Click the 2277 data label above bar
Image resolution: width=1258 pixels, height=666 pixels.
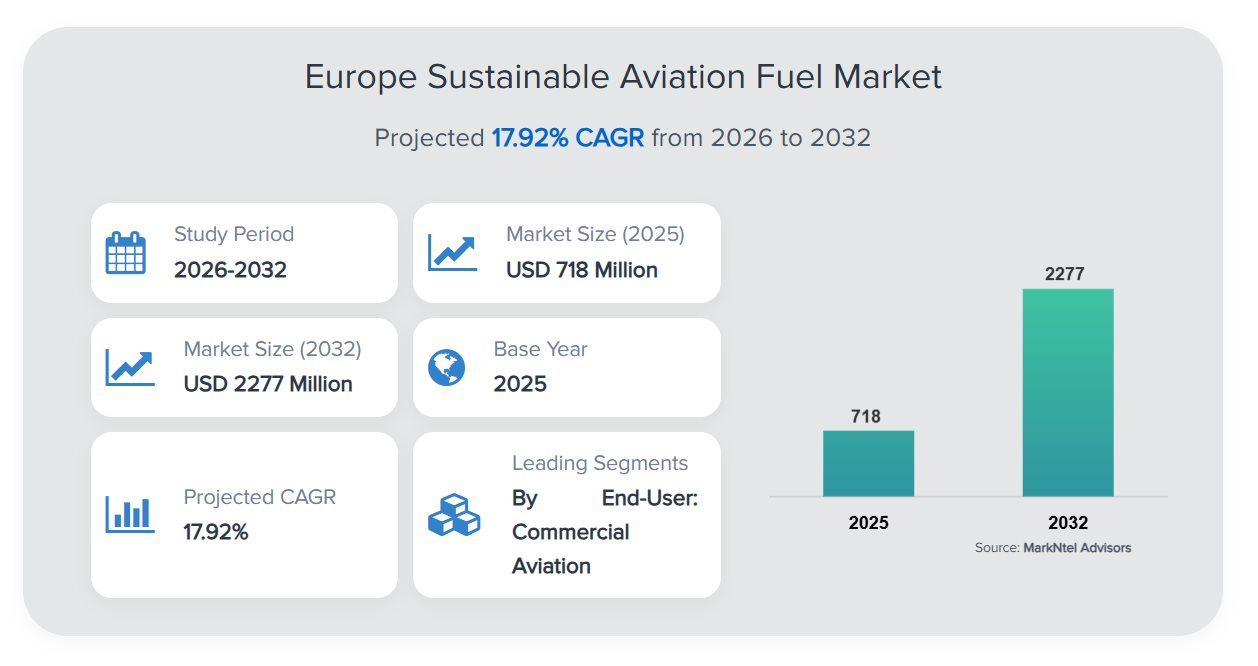[1065, 274]
